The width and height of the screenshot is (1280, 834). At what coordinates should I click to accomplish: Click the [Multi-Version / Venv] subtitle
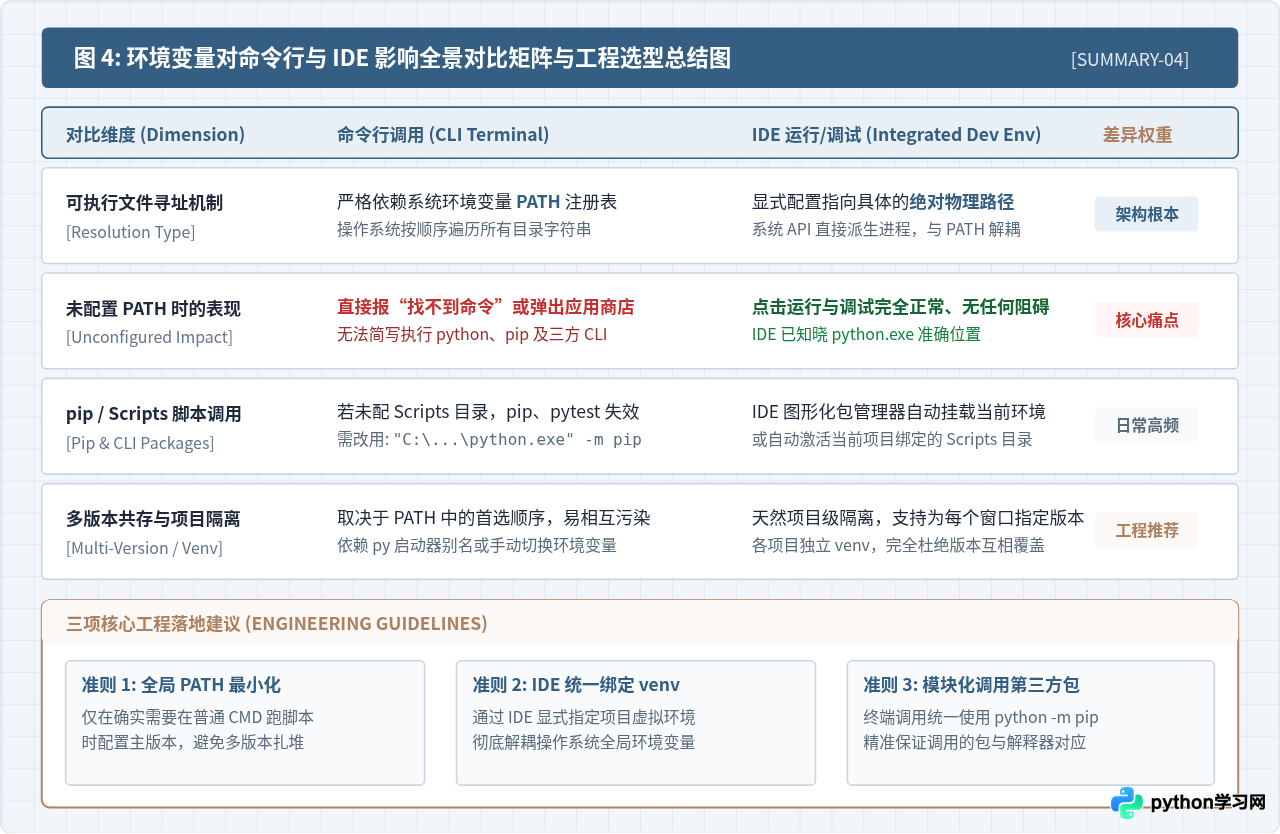click(x=144, y=548)
